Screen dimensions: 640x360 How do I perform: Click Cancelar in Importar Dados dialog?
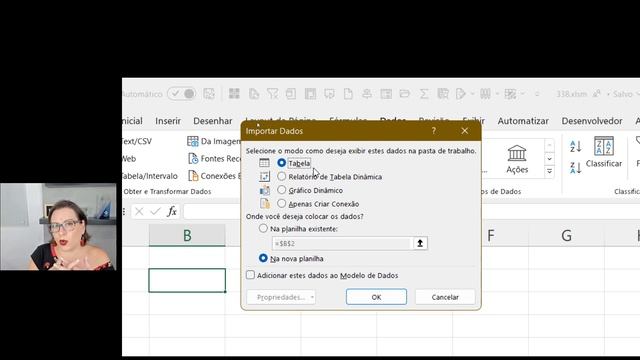(445, 297)
